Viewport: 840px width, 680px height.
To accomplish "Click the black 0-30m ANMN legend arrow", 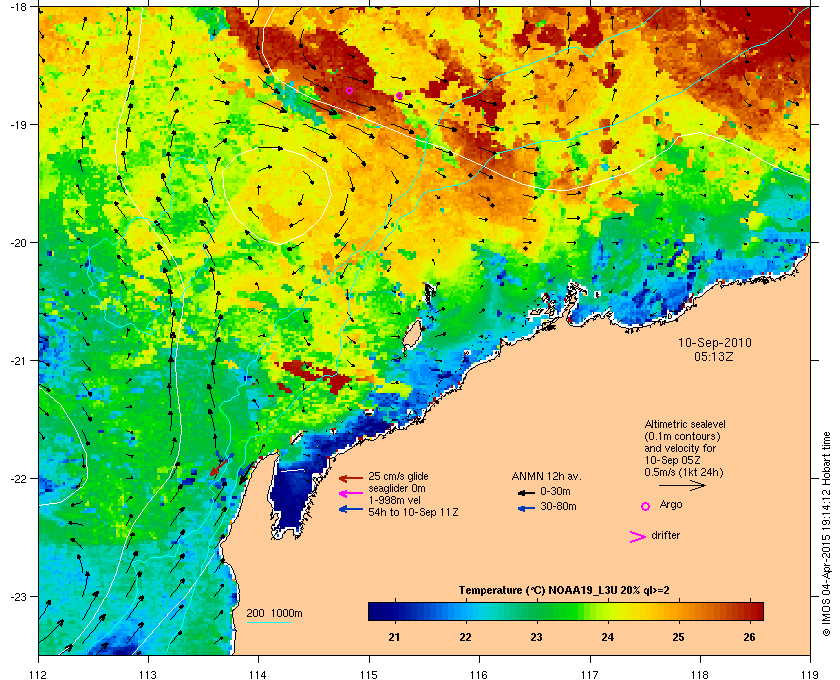I will (526, 492).
